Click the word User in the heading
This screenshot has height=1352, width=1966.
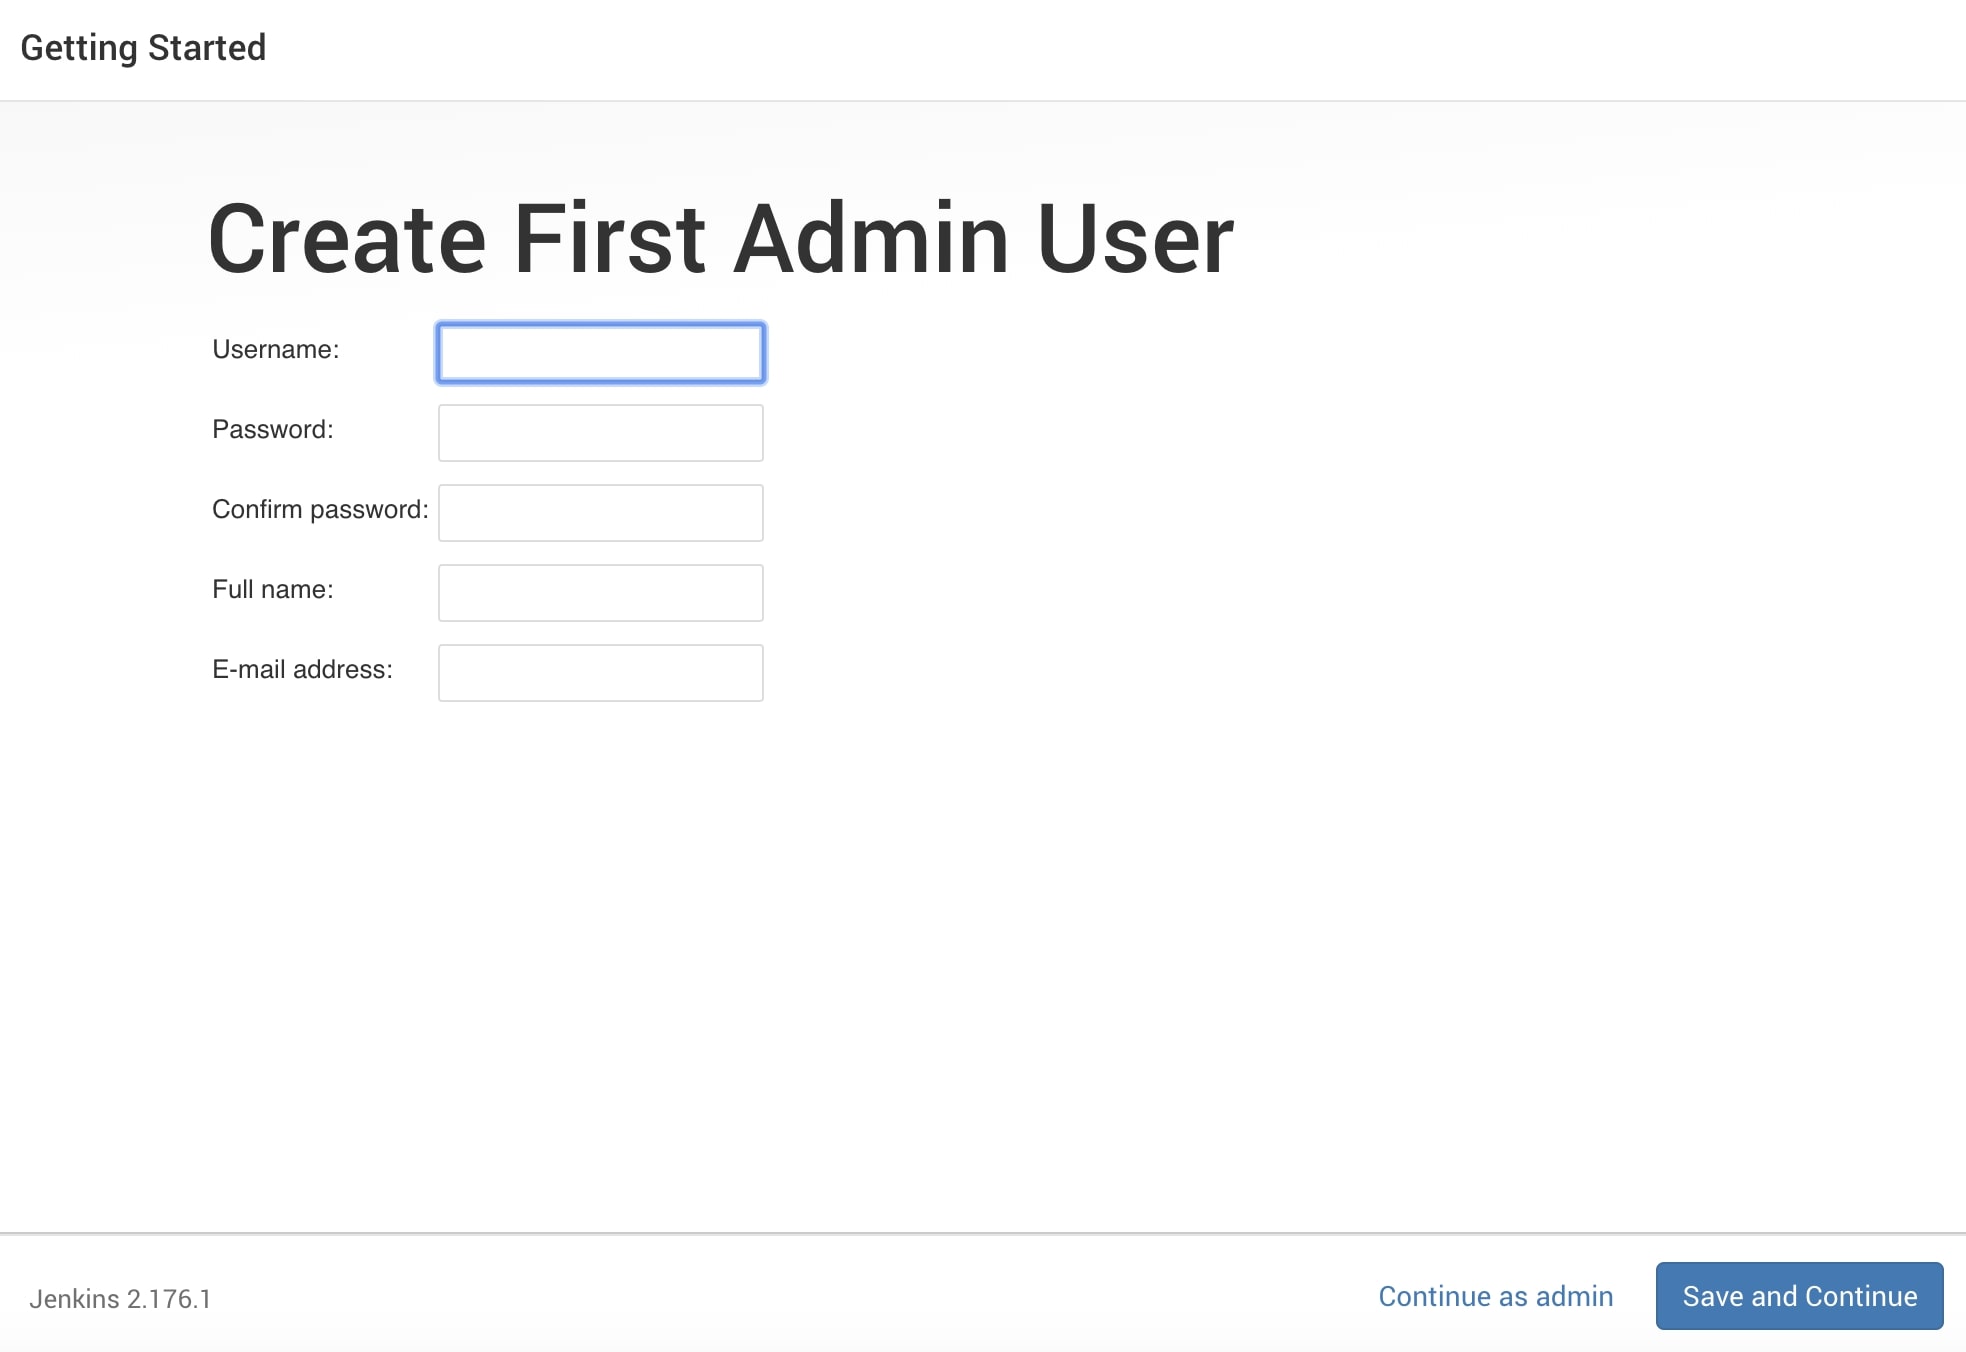(x=1135, y=239)
